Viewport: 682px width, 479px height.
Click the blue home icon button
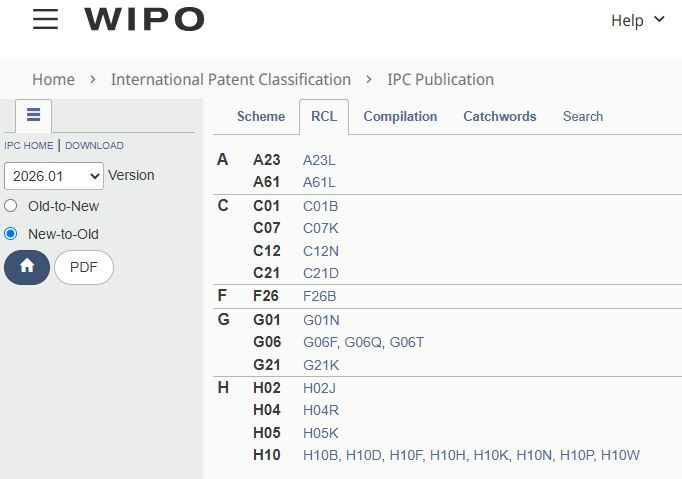[27, 267]
